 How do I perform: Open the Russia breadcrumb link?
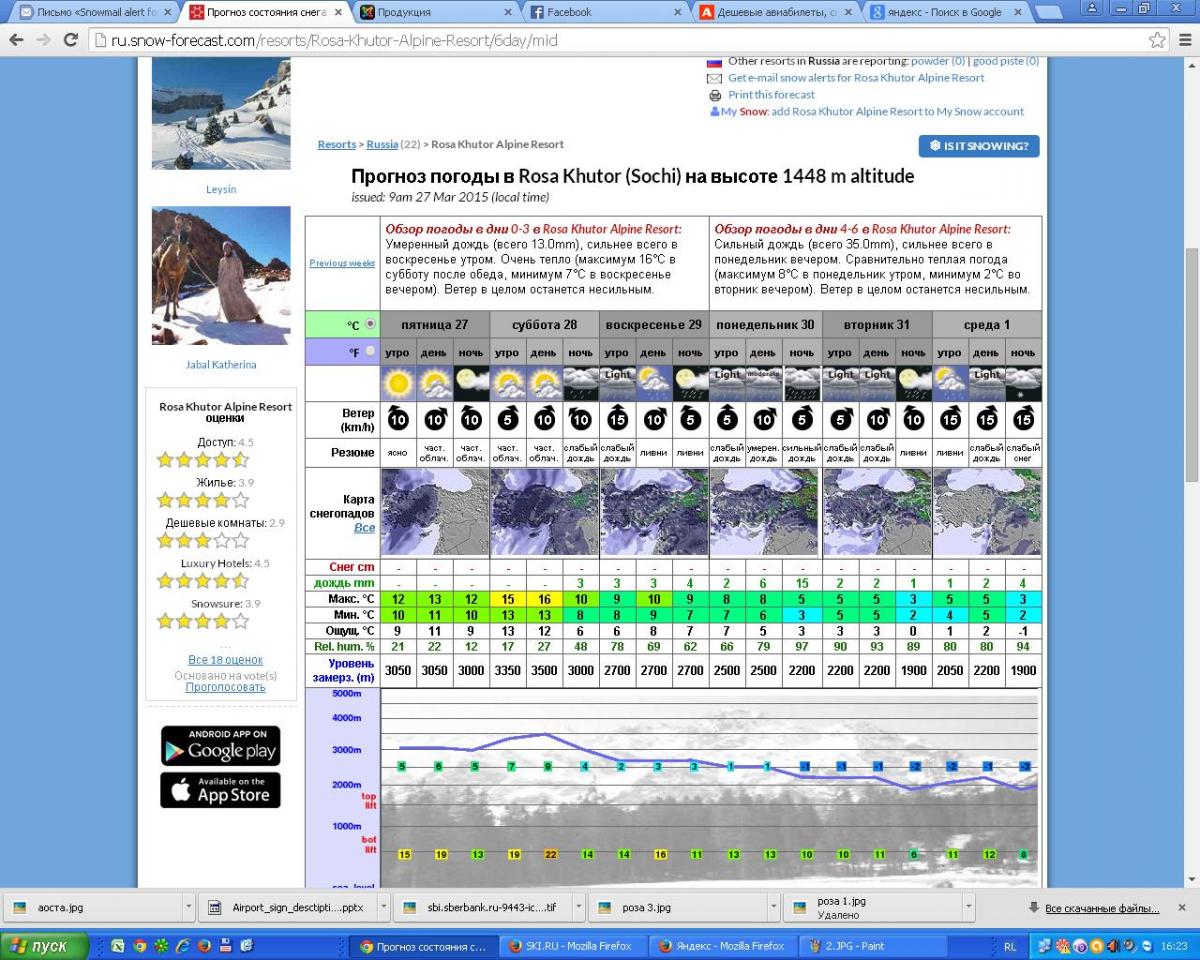coord(382,144)
